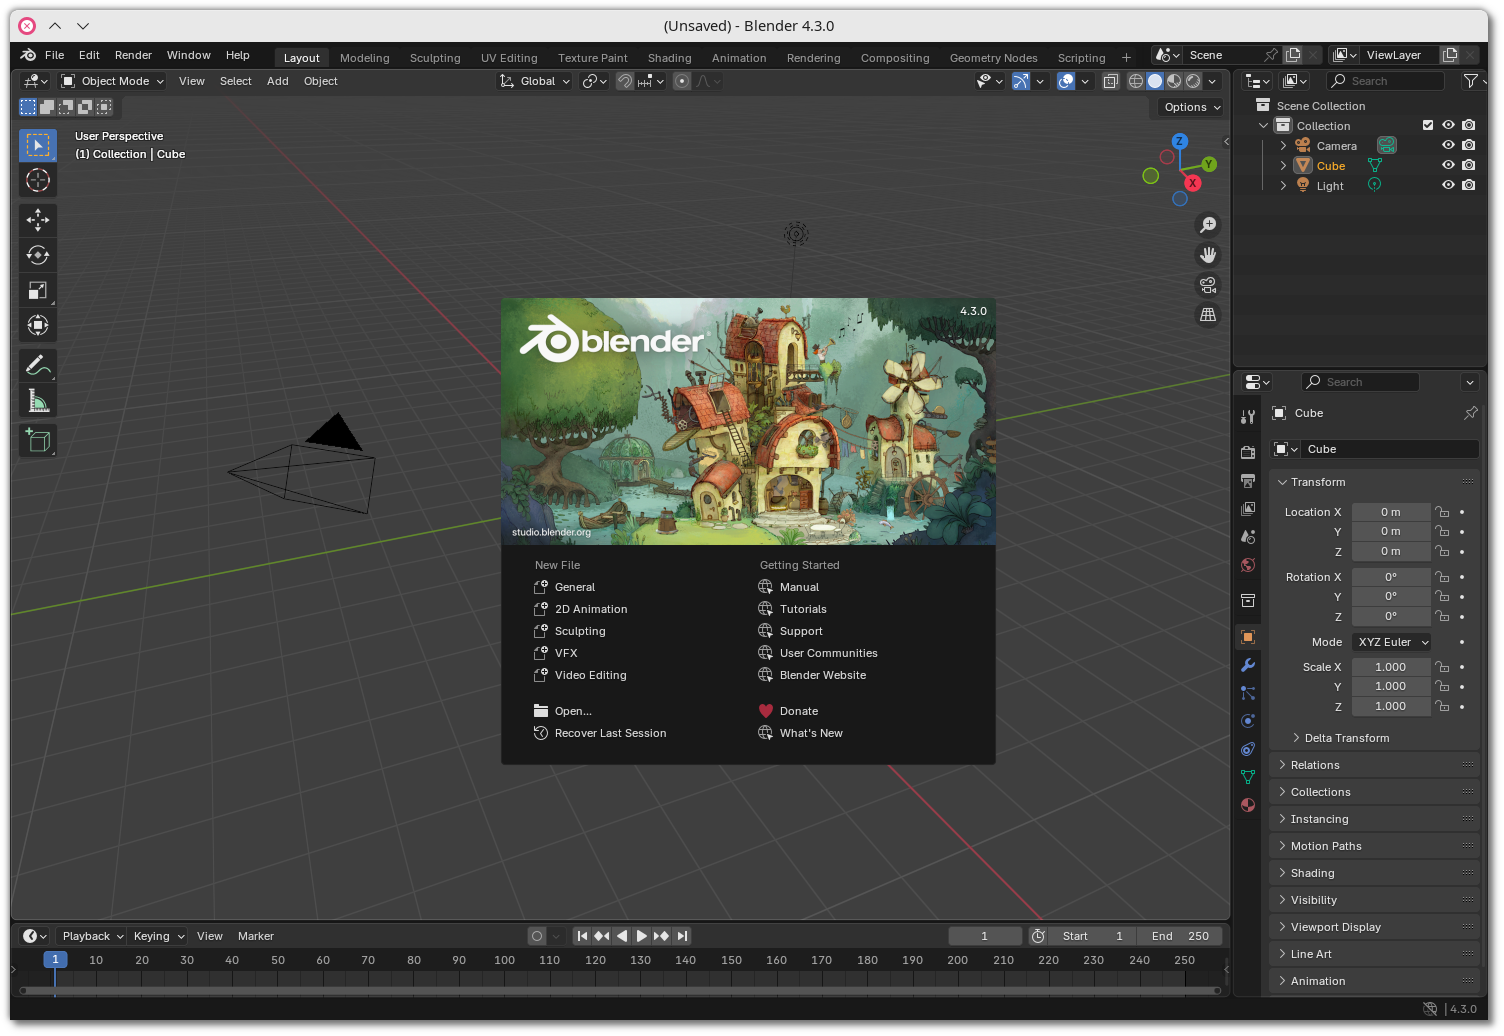
Task: Hide the Camera in viewport
Action: click(x=1448, y=145)
